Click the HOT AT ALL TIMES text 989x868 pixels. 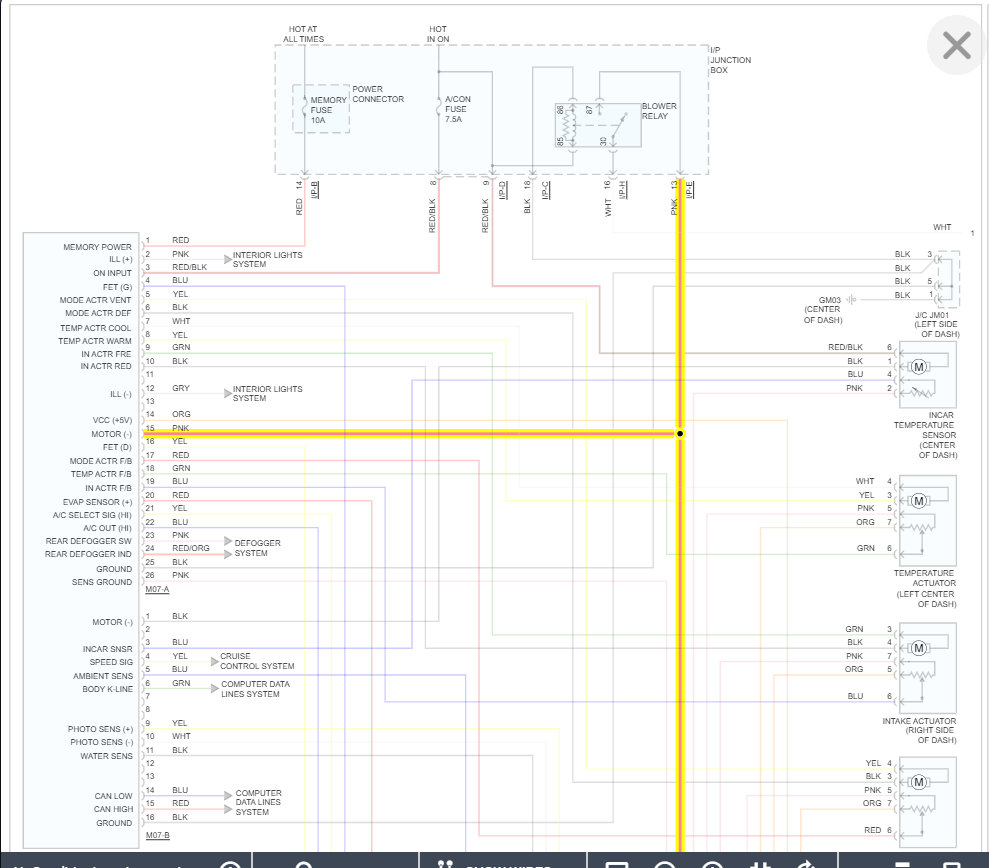pos(303,34)
